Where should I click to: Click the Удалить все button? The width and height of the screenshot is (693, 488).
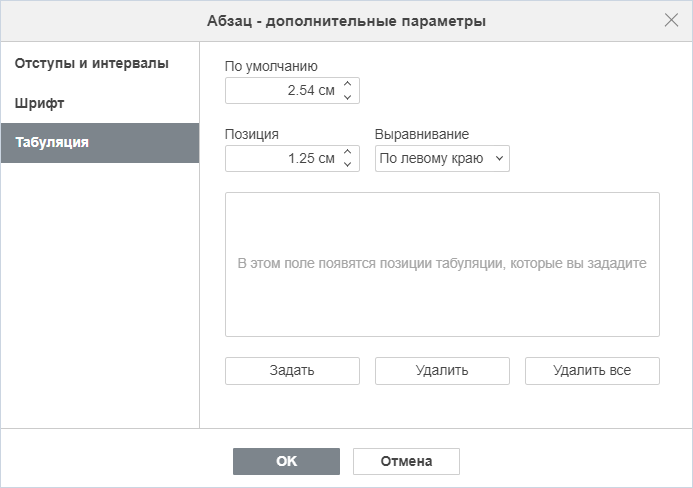(592, 370)
